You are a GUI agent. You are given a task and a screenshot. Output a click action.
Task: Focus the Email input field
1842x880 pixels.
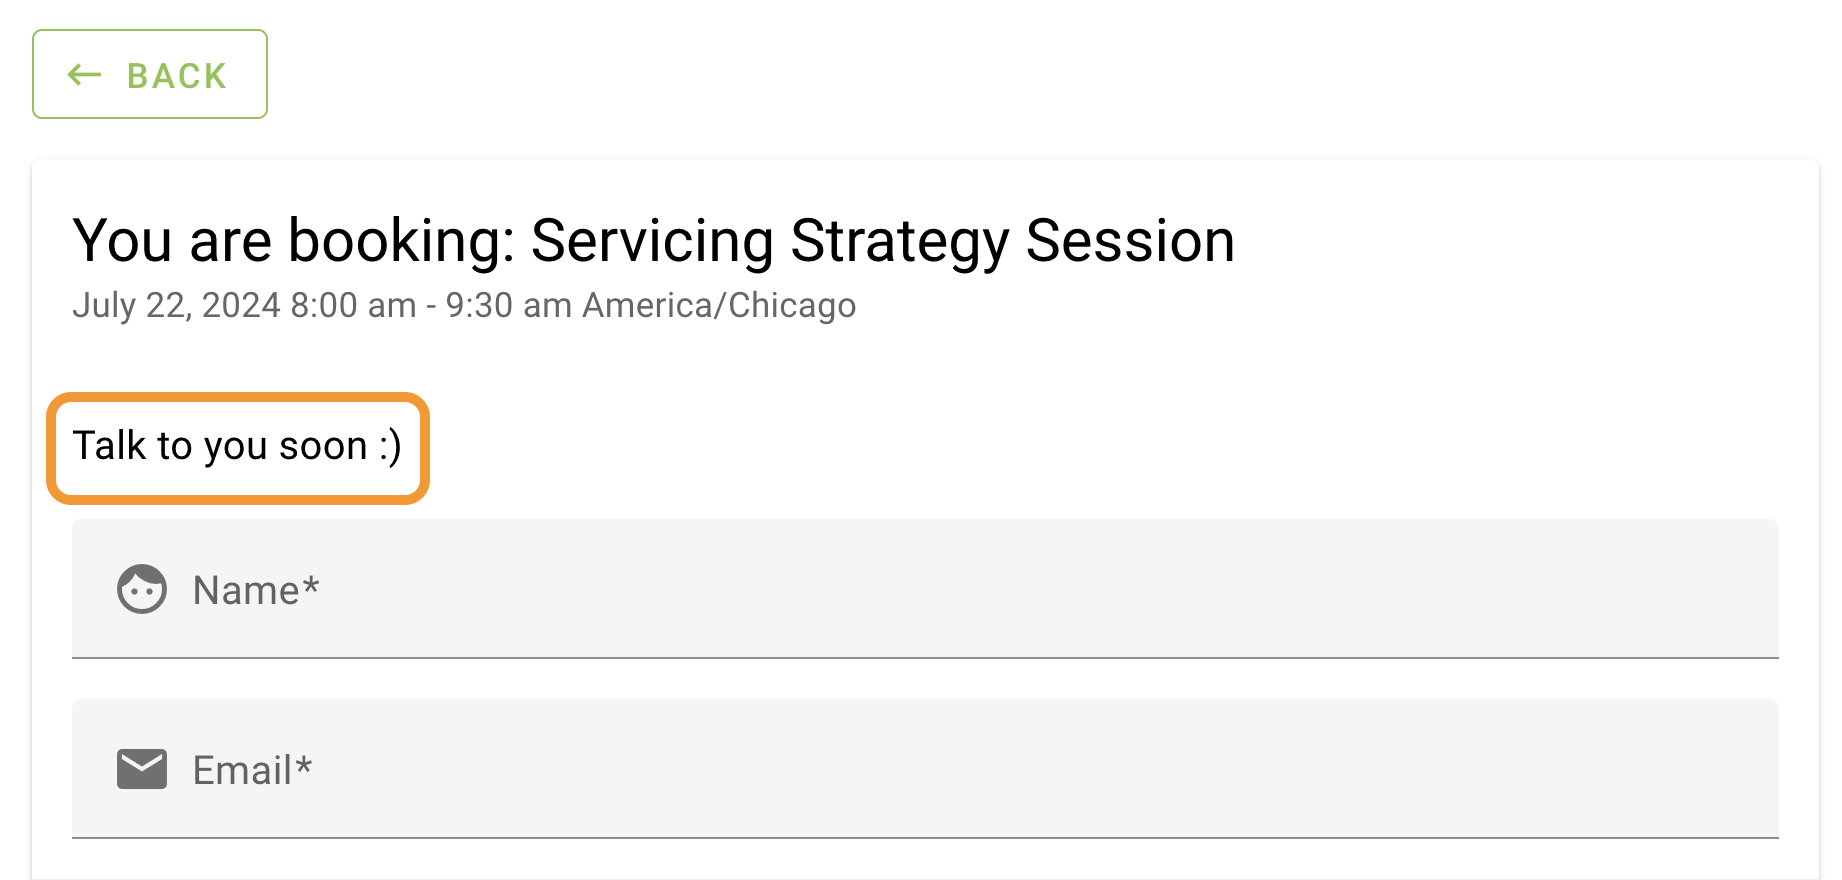(x=700, y=769)
